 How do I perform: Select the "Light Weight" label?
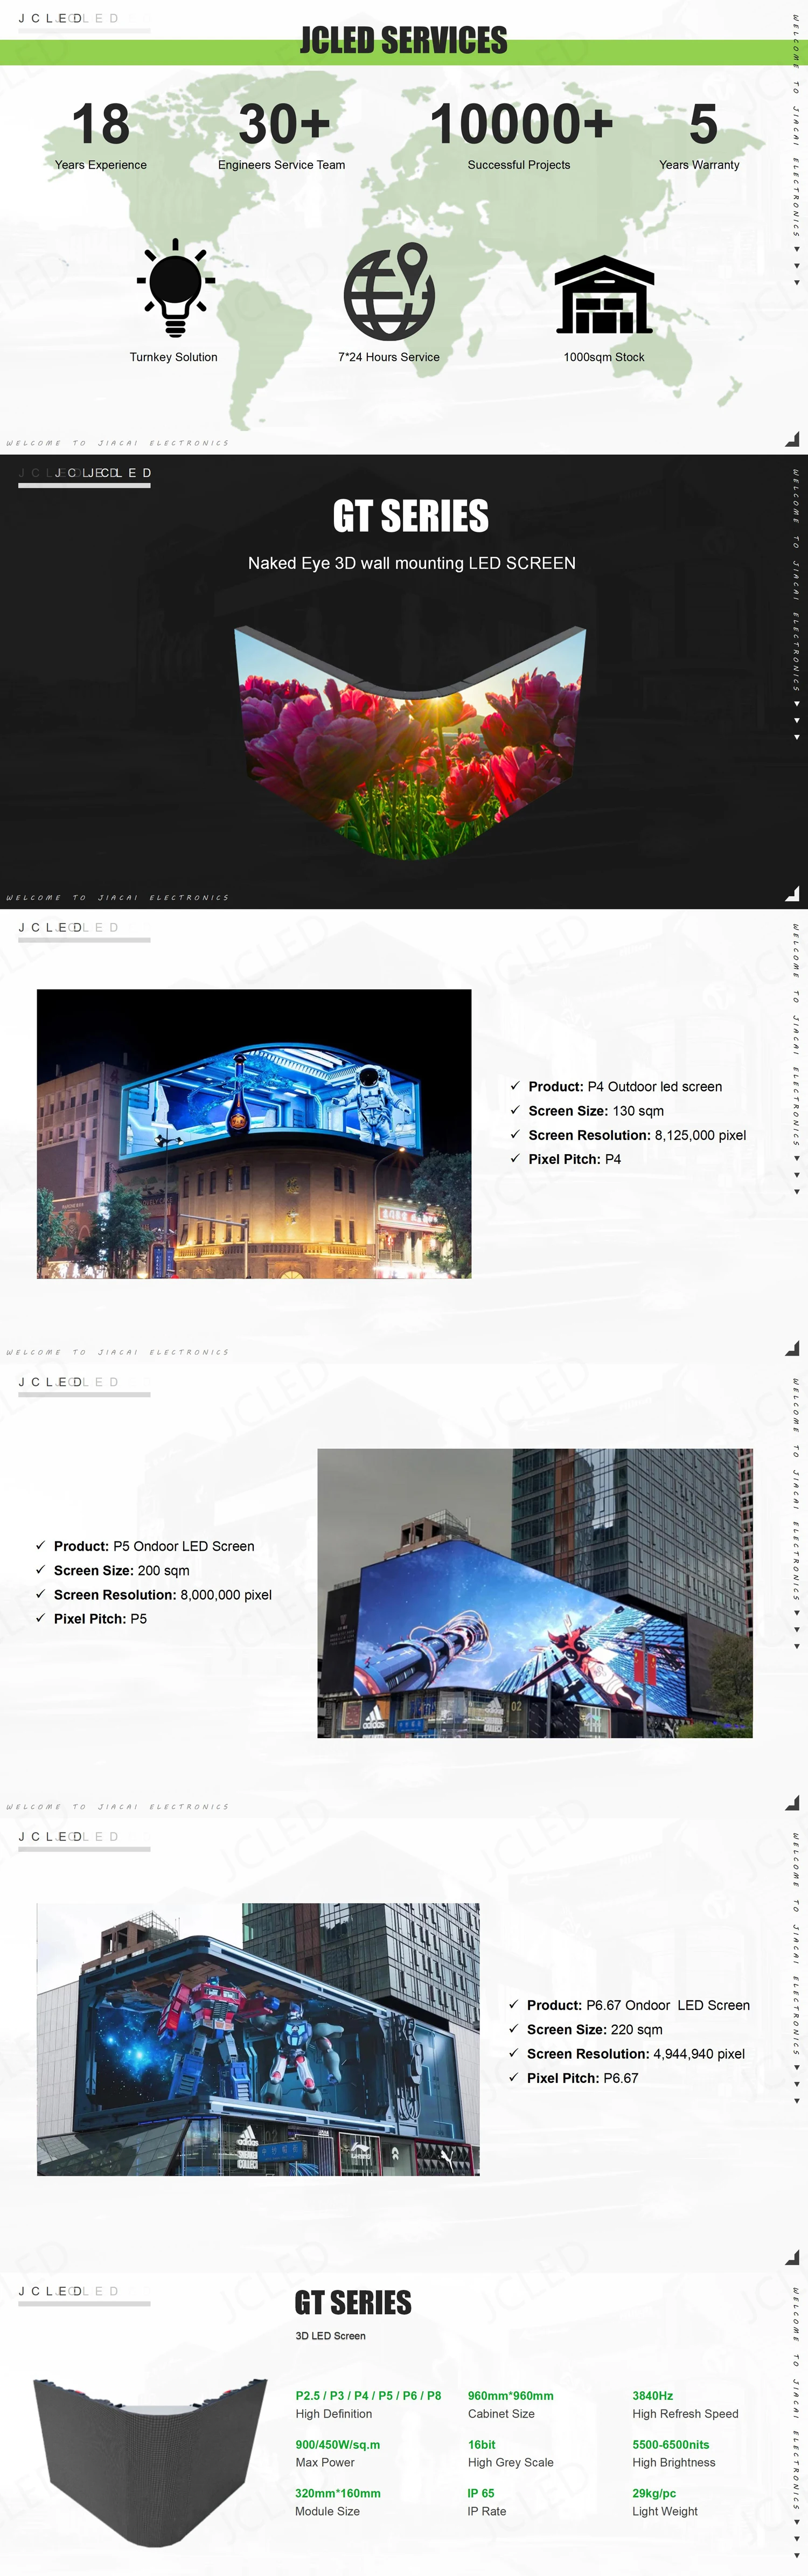665,2512
